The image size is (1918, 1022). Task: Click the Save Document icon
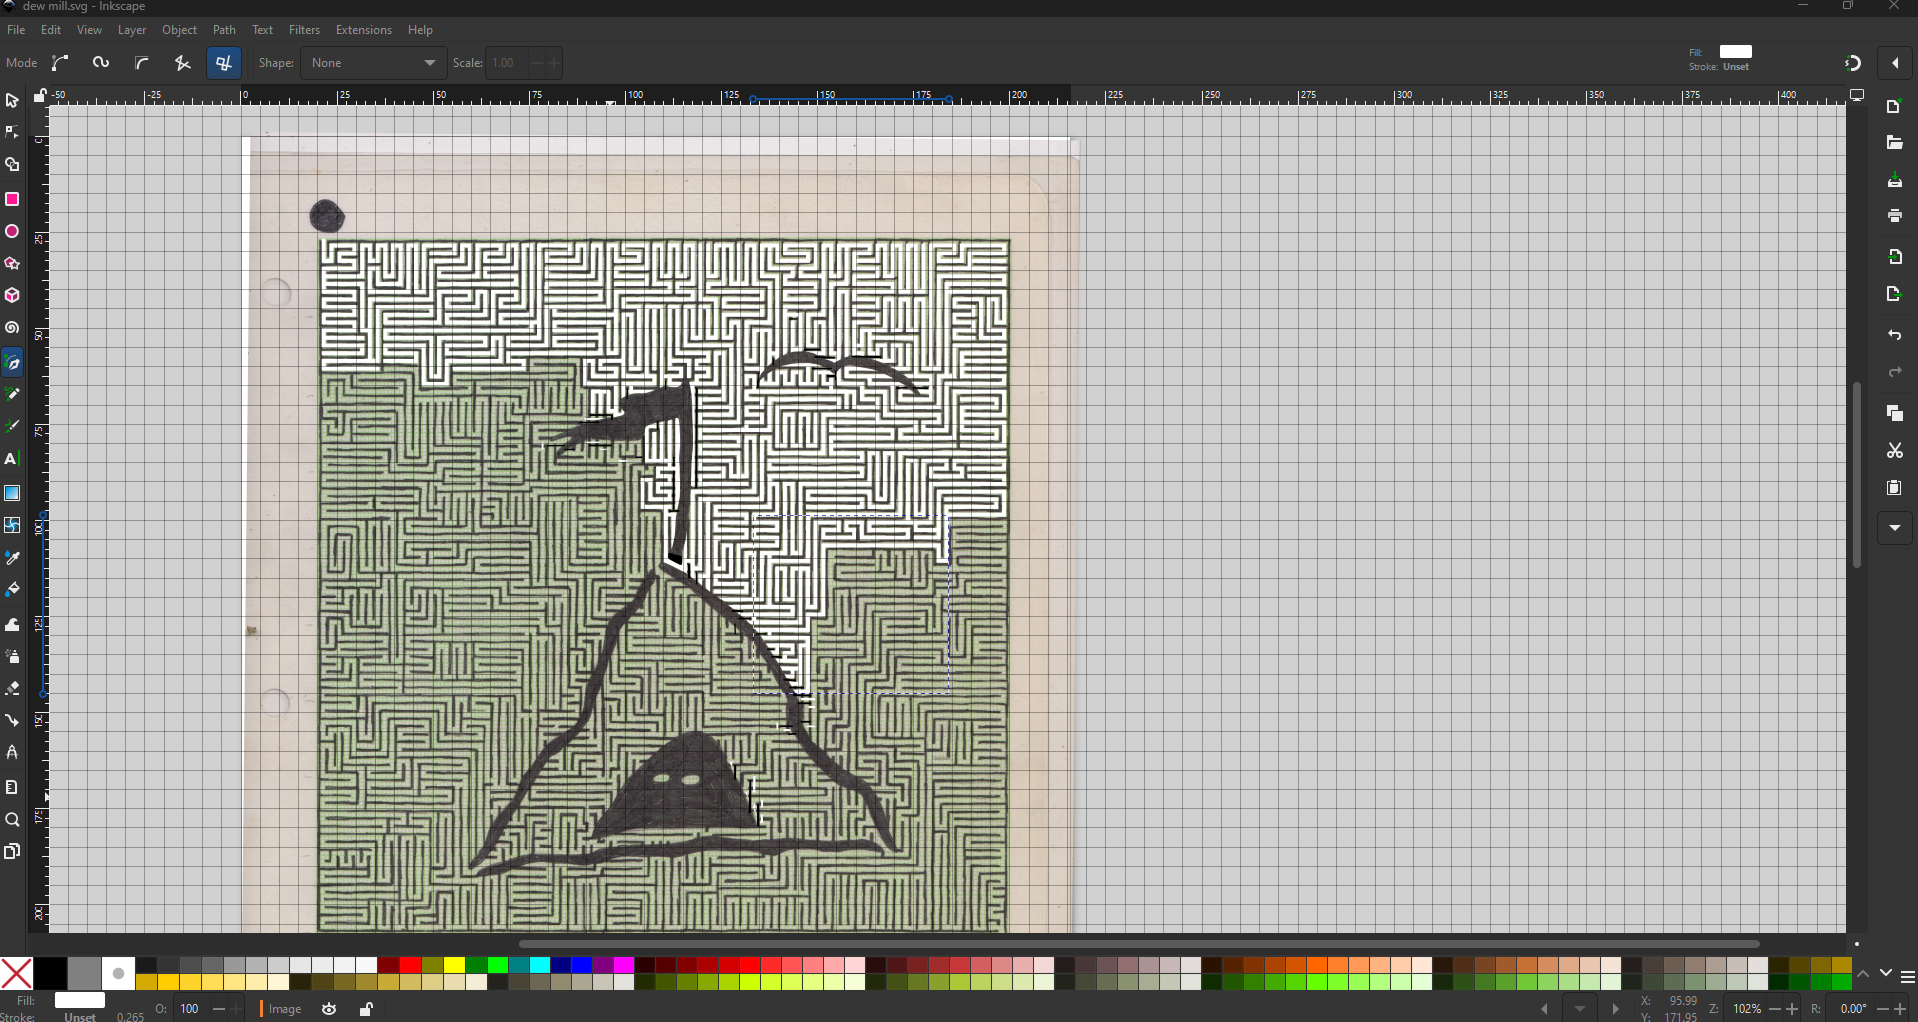[x=1894, y=180]
